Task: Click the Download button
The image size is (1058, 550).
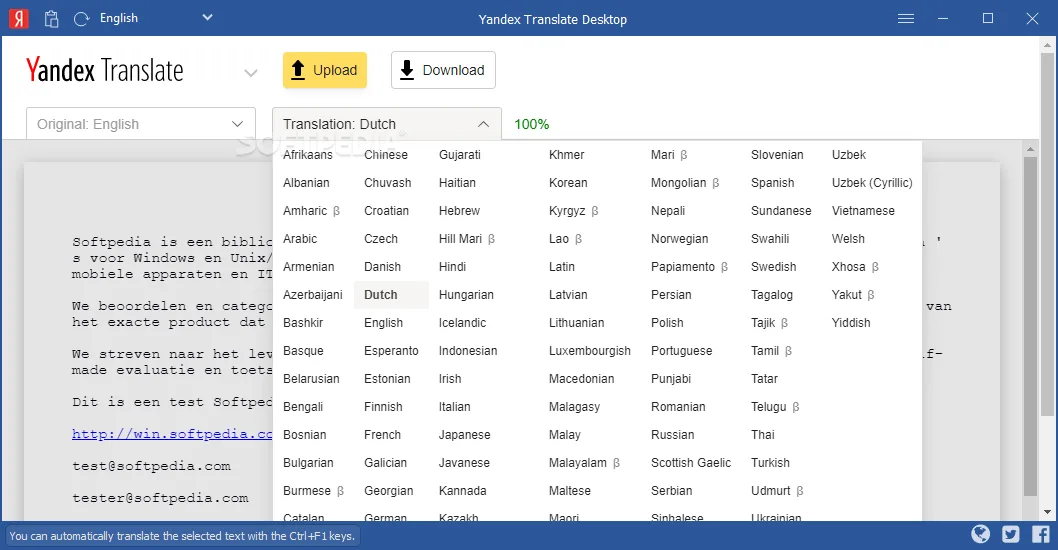Action: 443,70
